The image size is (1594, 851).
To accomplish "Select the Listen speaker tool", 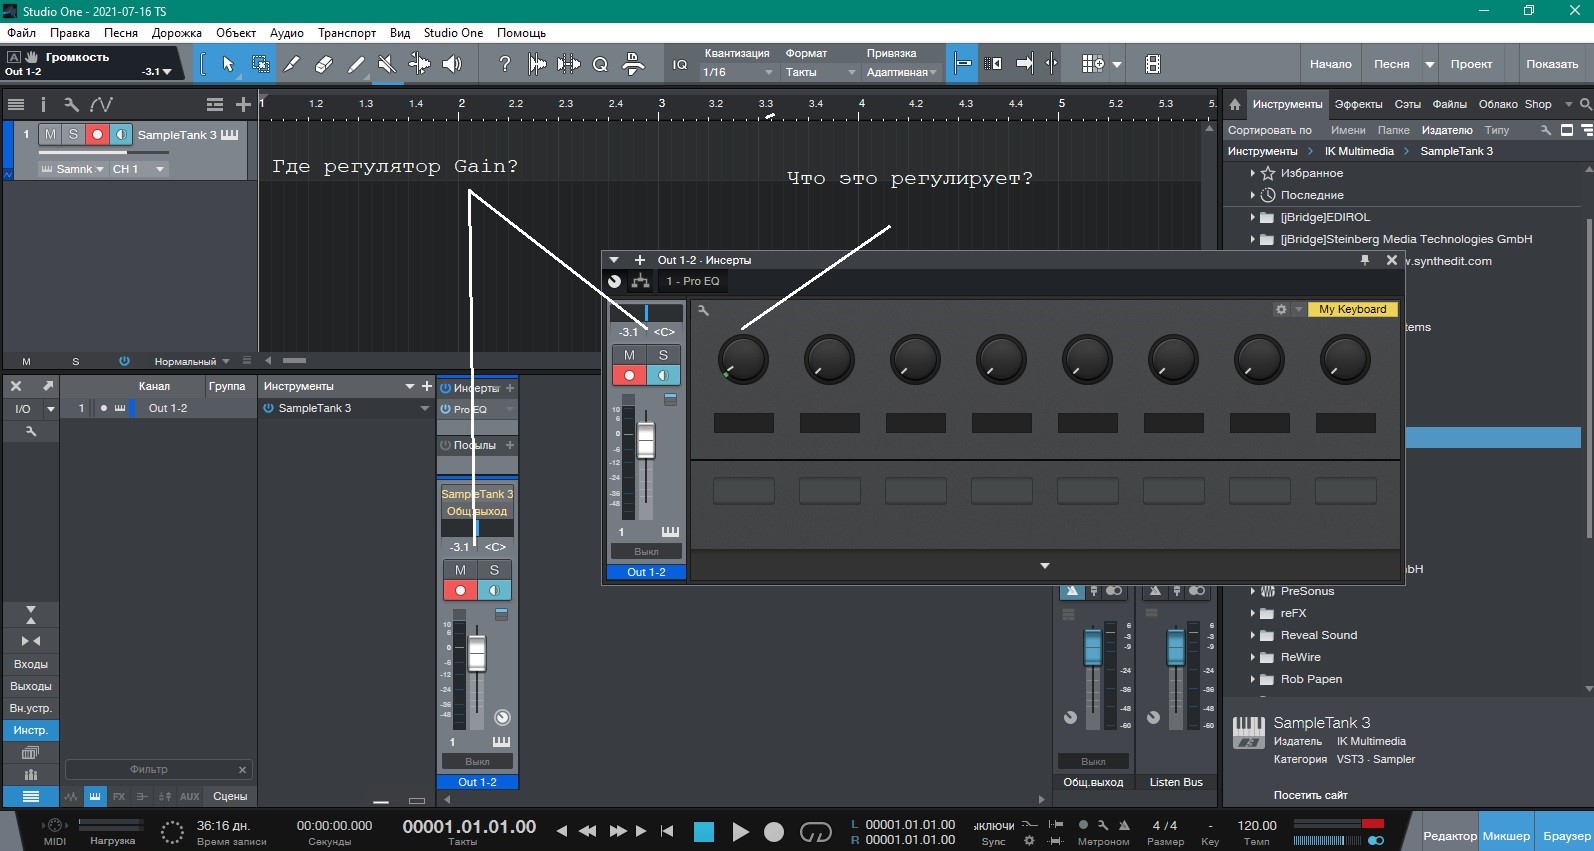I will coord(452,64).
